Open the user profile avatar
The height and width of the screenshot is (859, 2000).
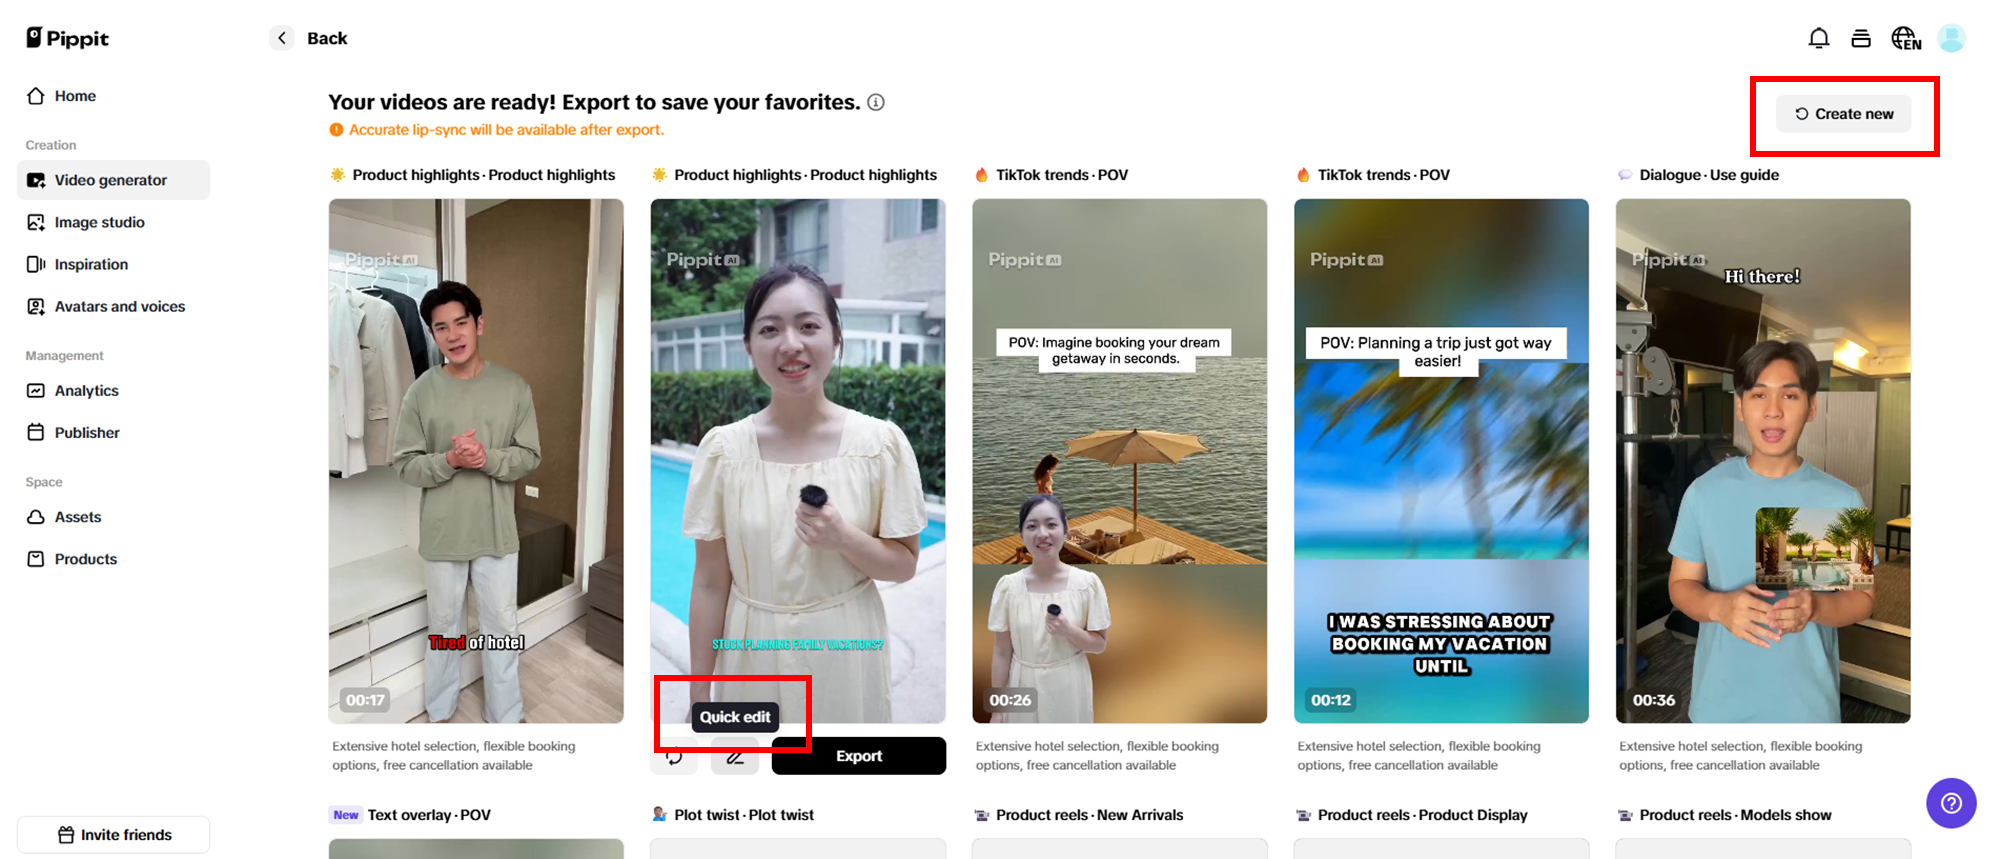click(x=1951, y=38)
